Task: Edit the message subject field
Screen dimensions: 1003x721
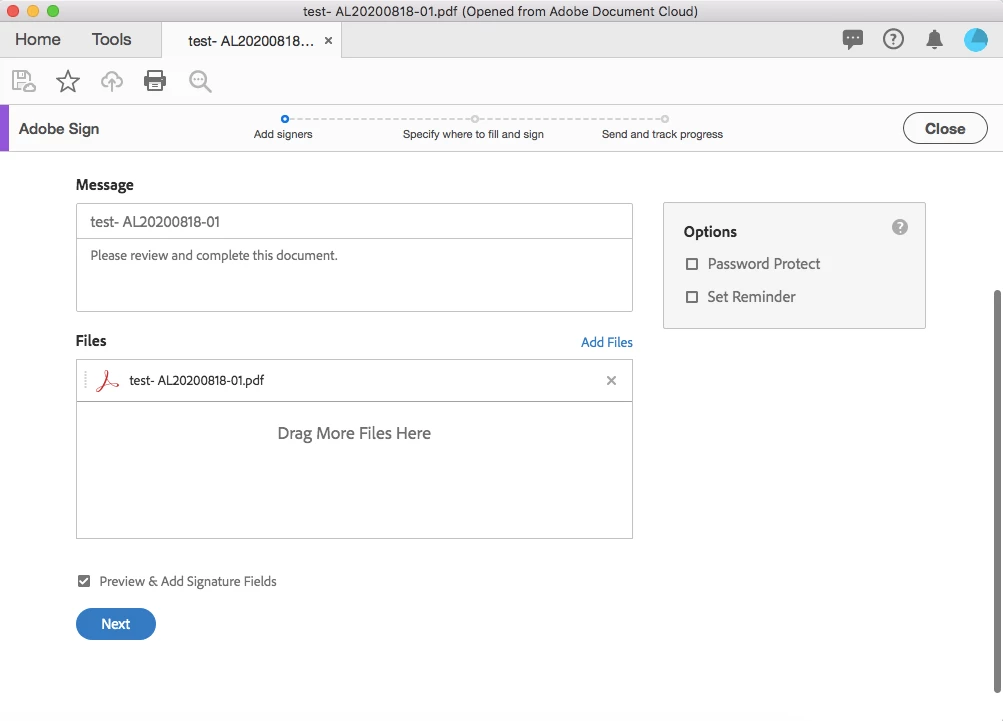Action: (x=354, y=221)
